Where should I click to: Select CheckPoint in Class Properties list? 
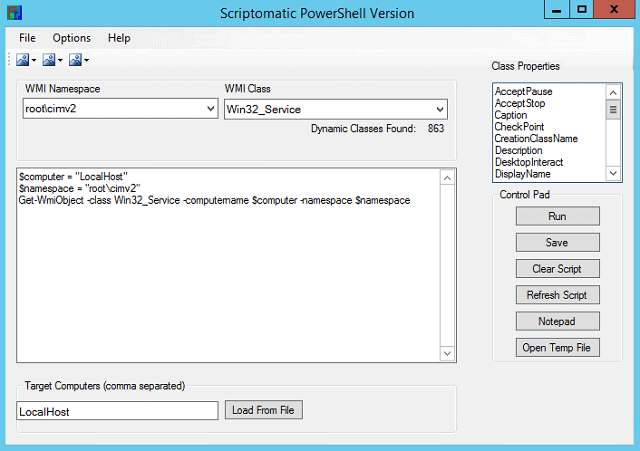click(519, 127)
